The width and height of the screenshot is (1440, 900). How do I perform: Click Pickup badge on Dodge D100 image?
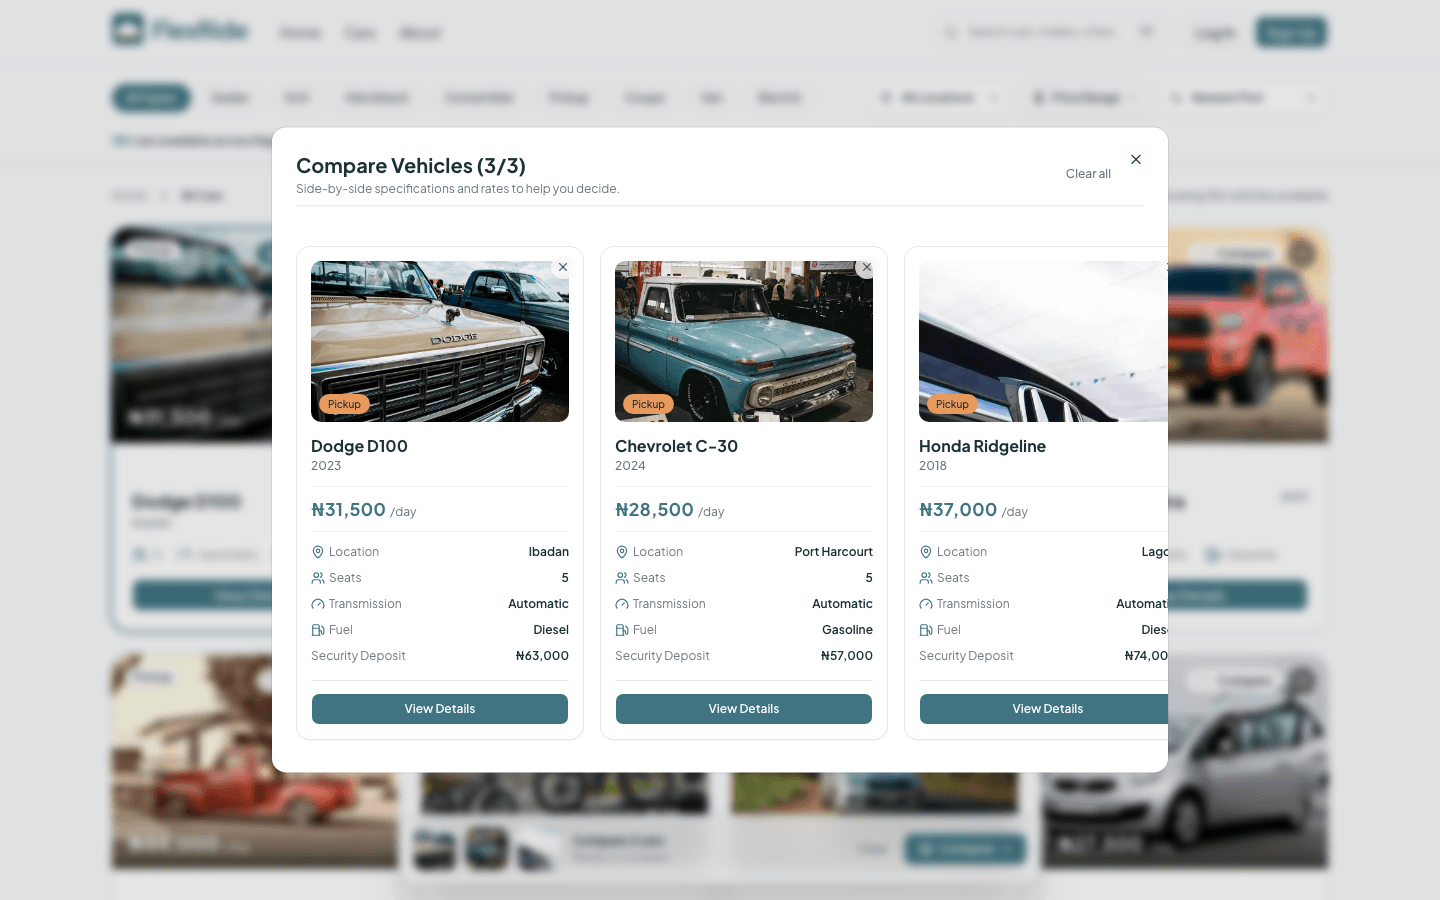(x=344, y=404)
